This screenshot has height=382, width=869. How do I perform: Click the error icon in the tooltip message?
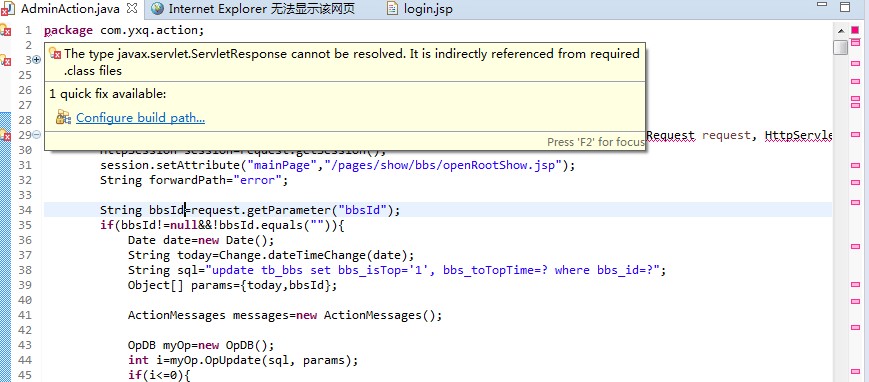click(55, 54)
